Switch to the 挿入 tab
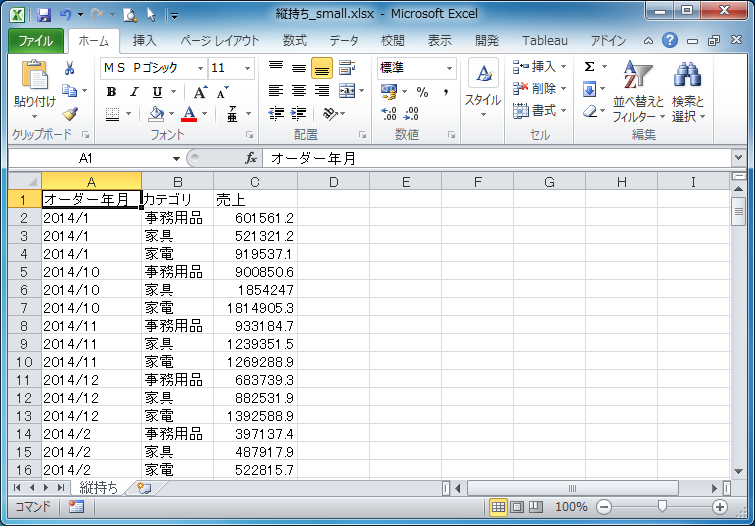The width and height of the screenshot is (755, 526). (x=144, y=41)
